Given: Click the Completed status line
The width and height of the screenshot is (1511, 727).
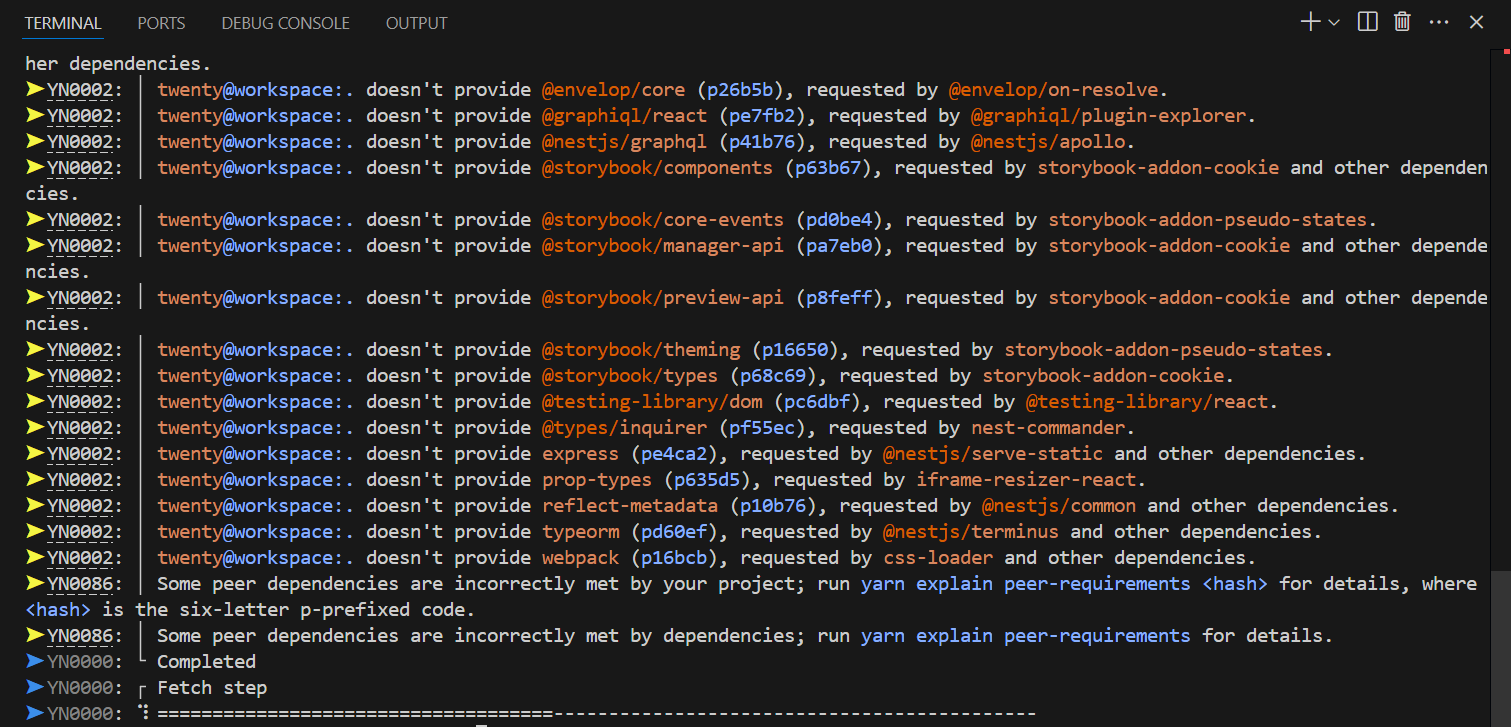Looking at the screenshot, I should pos(206,661).
